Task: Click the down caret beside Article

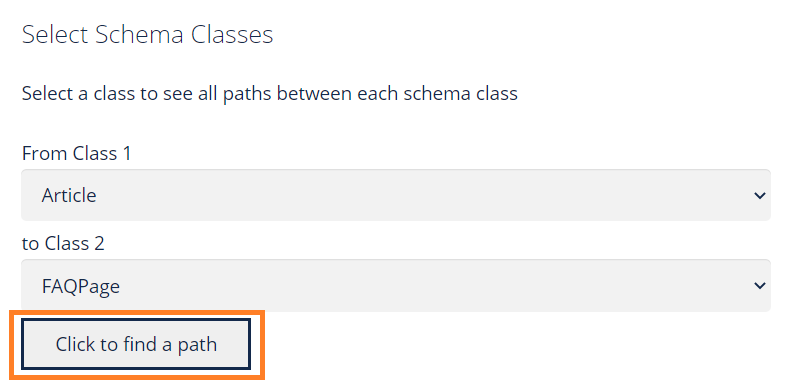Action: click(759, 195)
